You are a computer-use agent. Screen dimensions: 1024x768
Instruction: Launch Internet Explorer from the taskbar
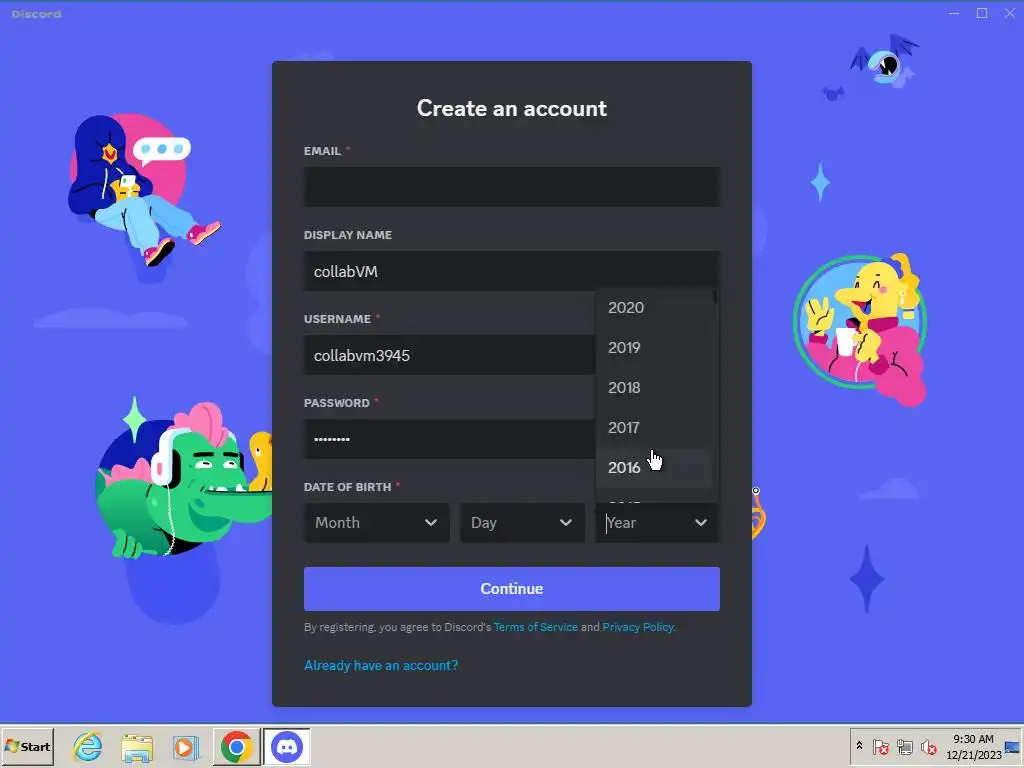(x=88, y=746)
